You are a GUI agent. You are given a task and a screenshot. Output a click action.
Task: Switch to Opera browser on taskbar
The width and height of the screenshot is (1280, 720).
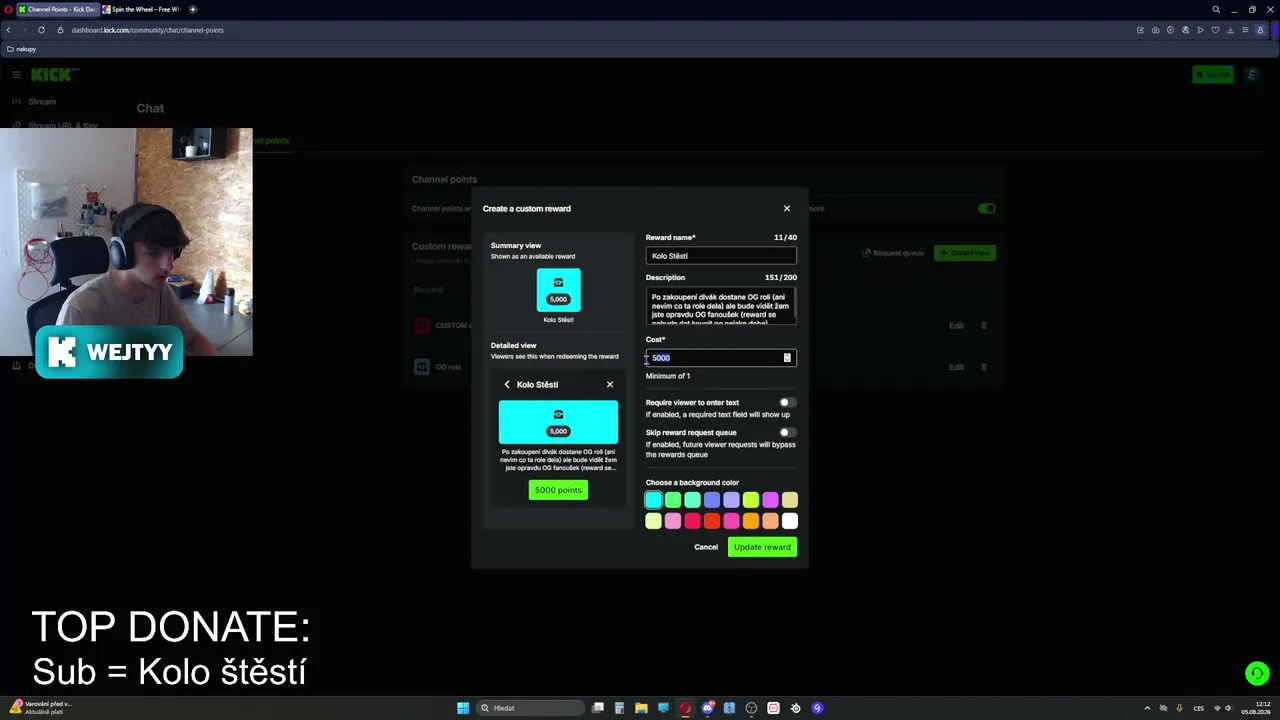[685, 708]
